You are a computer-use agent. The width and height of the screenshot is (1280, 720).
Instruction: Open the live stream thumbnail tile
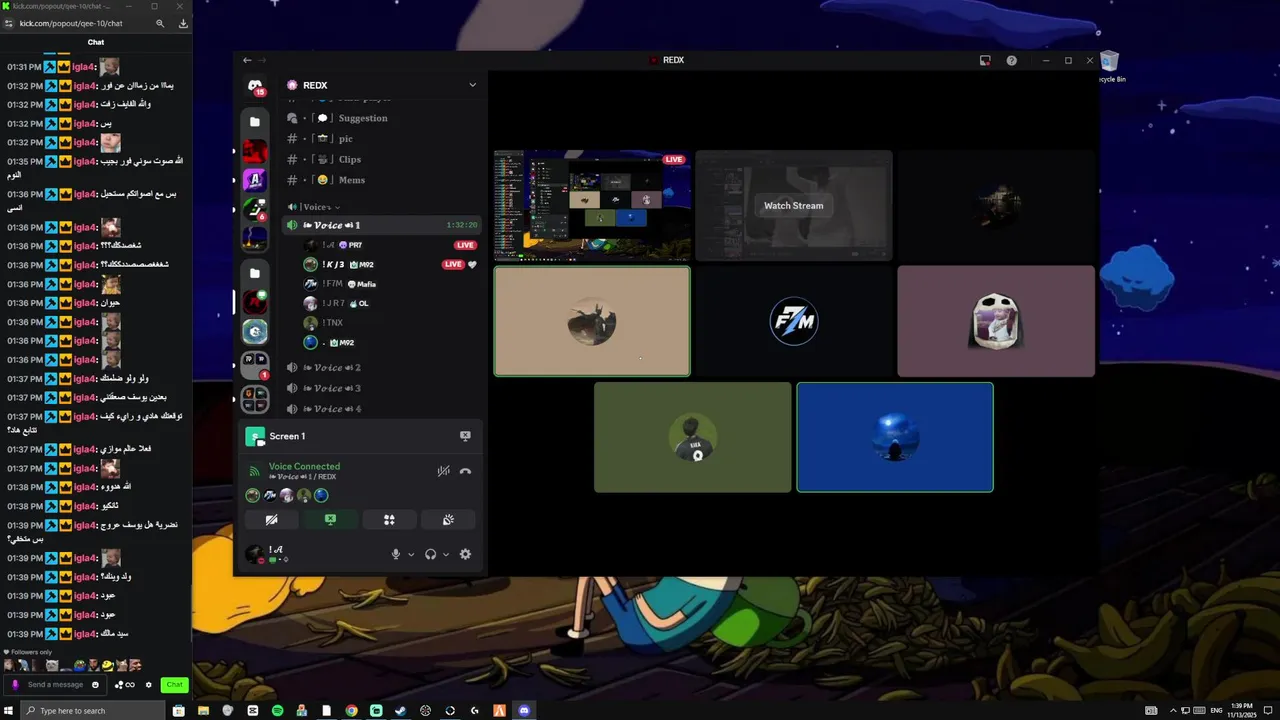tap(592, 205)
